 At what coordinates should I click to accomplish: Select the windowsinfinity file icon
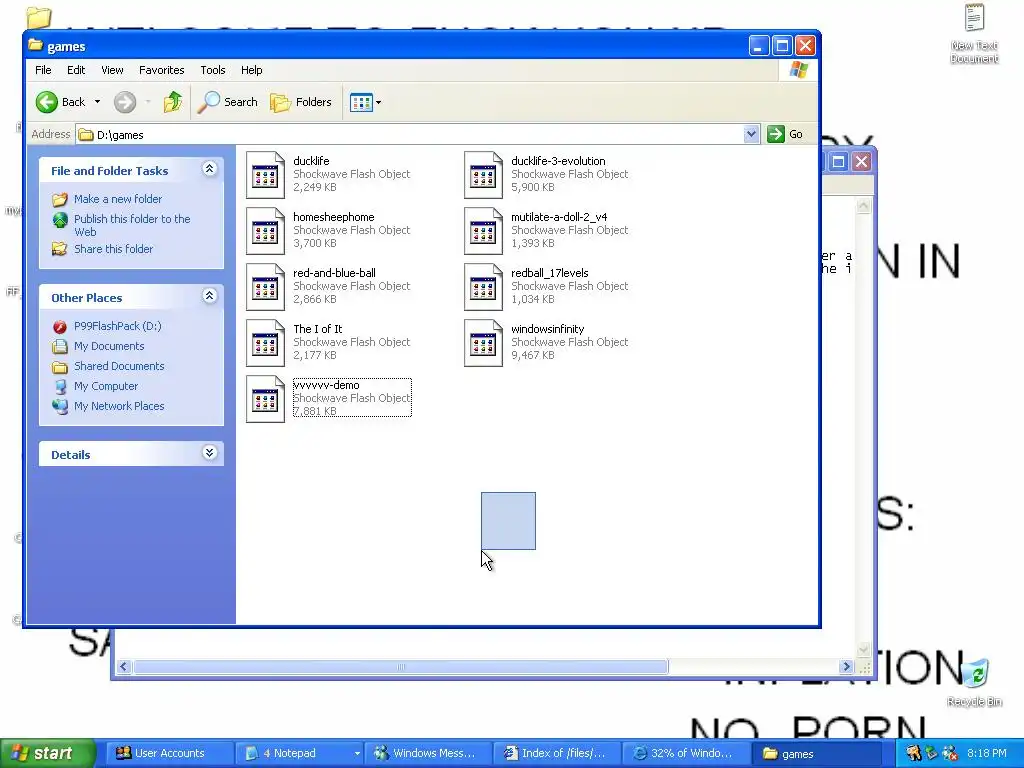[483, 343]
